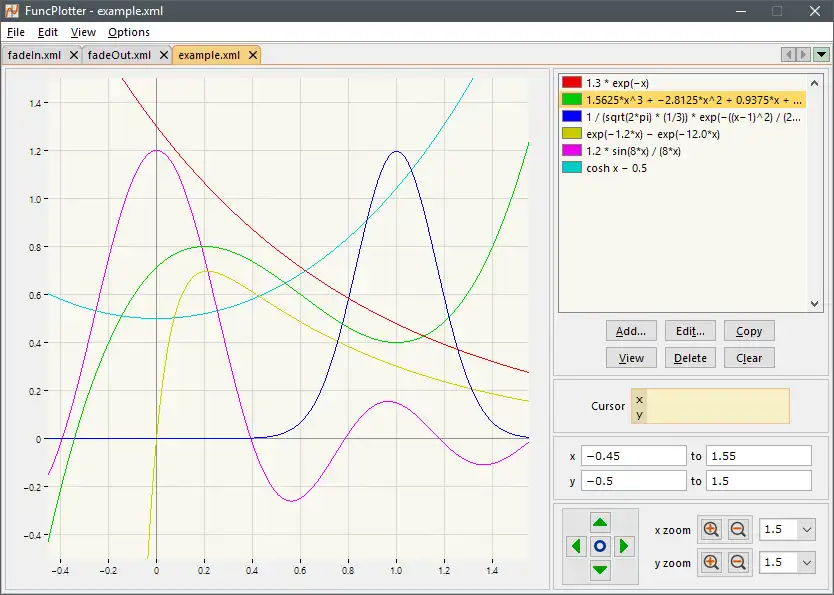
Task: Switch to the fadeOut.xml tab
Action: click(119, 56)
